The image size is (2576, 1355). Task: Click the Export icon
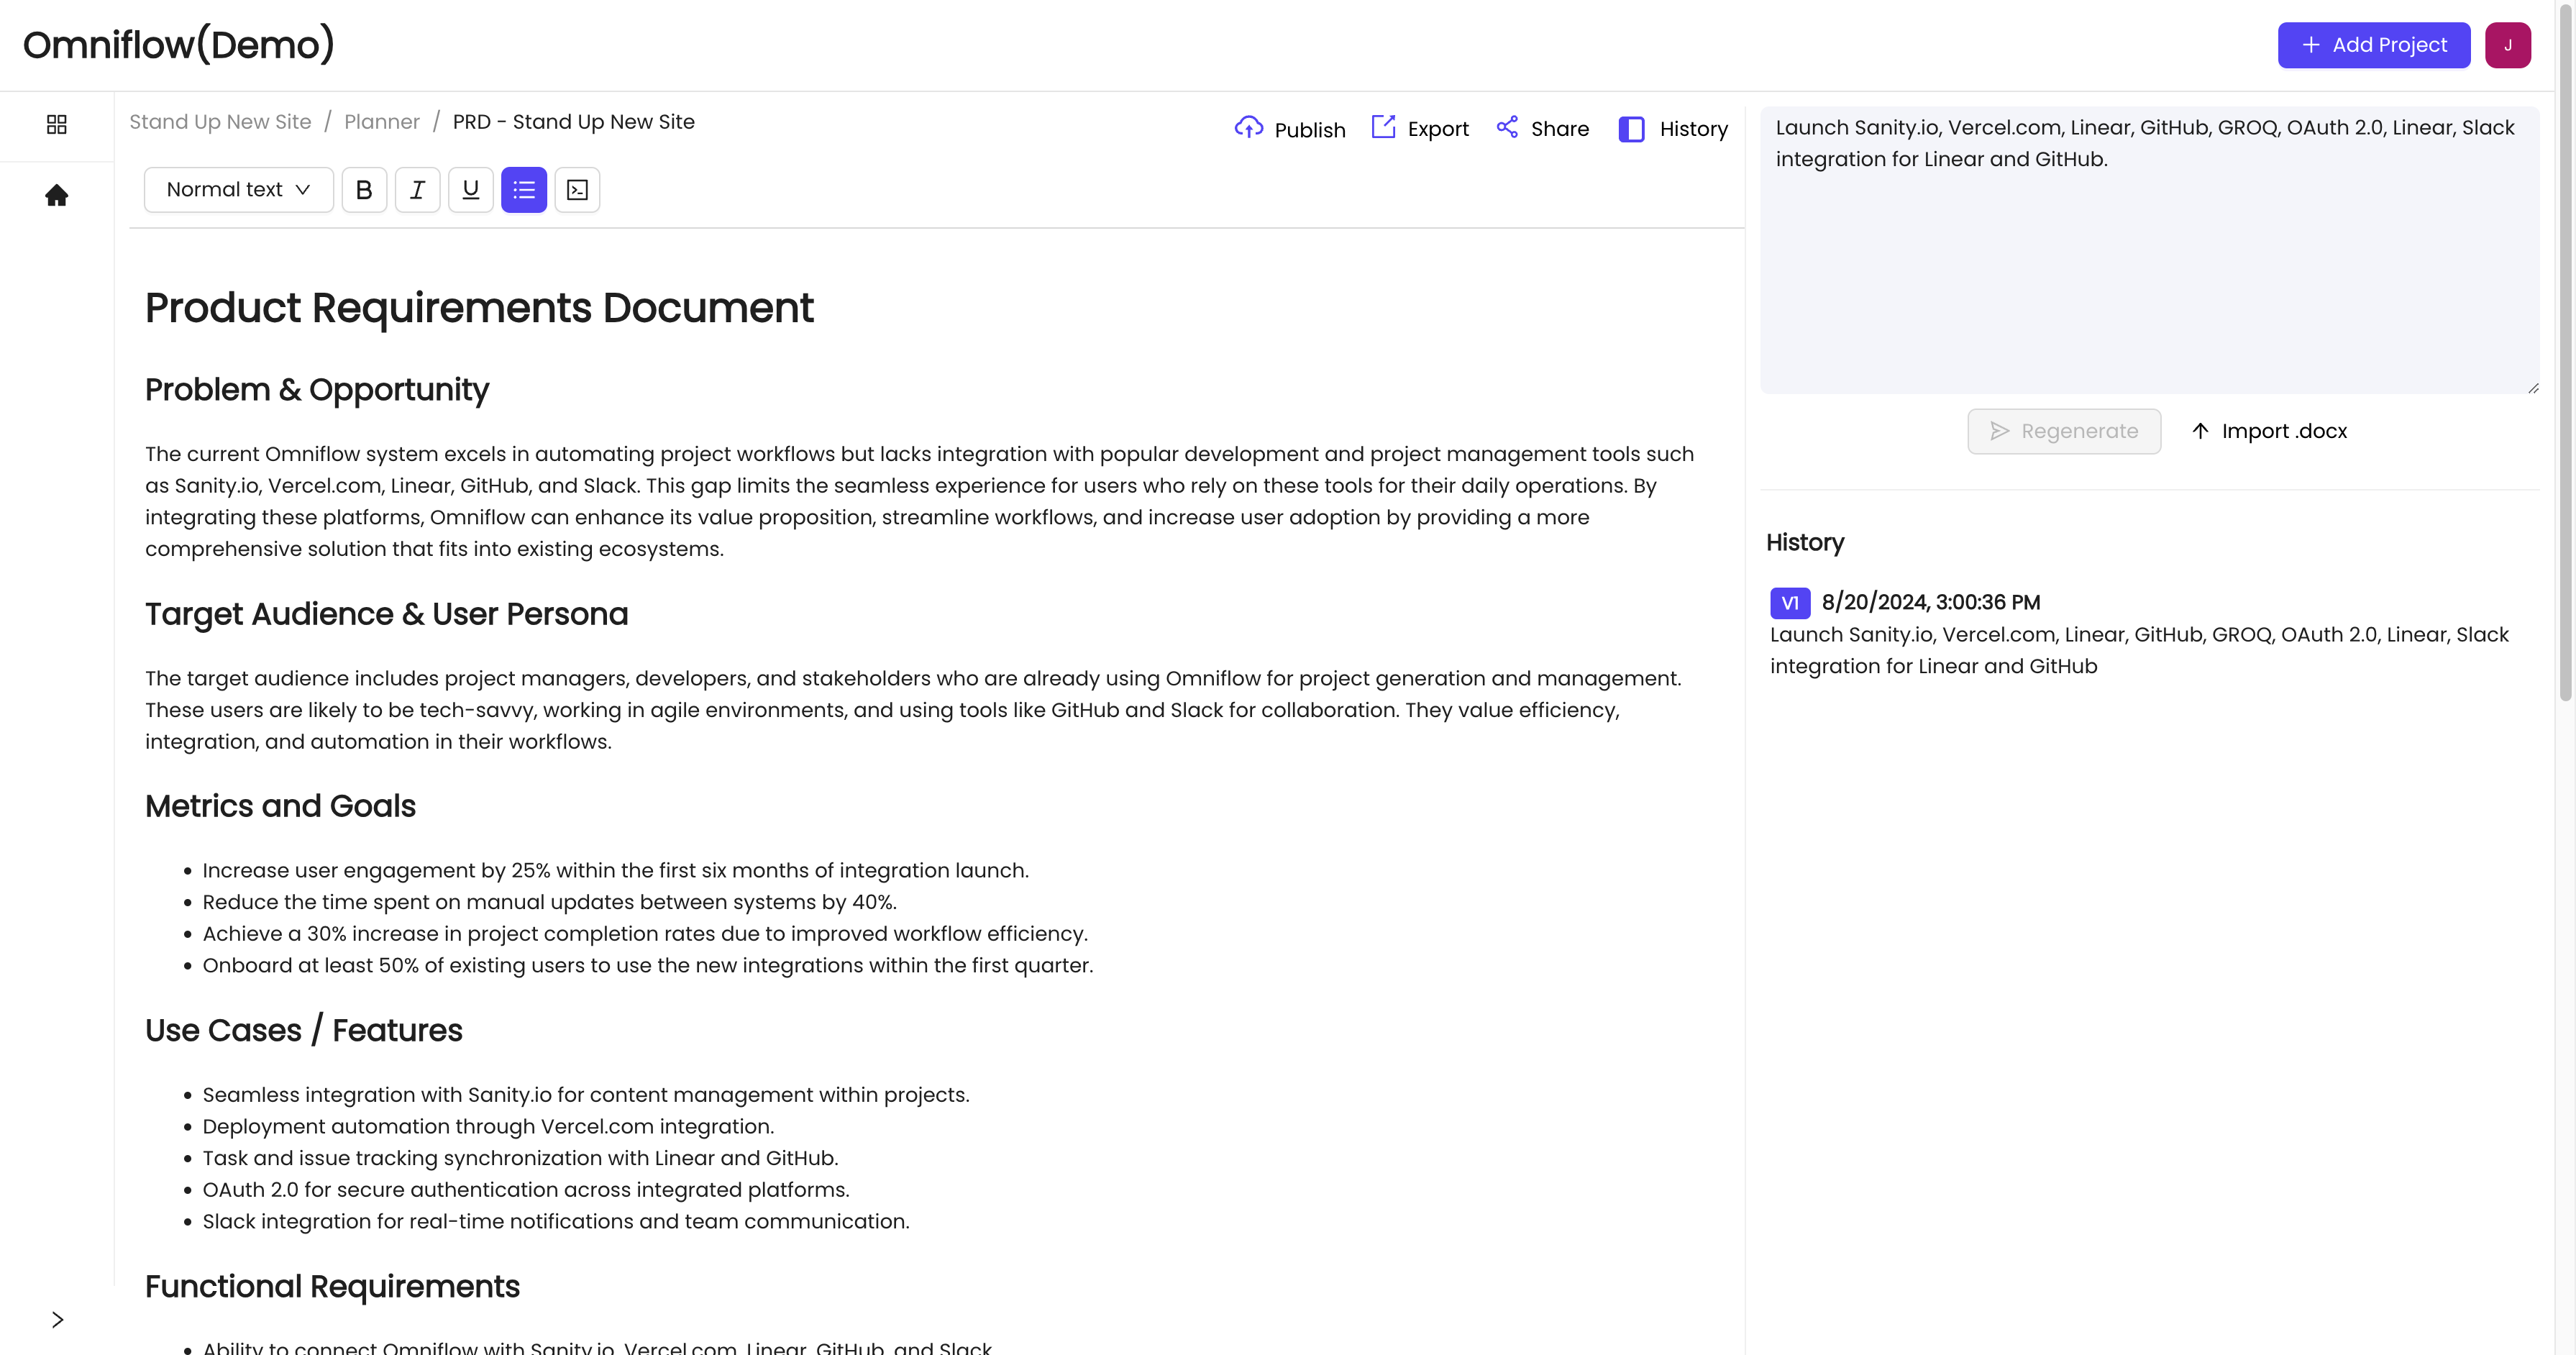(x=1383, y=127)
